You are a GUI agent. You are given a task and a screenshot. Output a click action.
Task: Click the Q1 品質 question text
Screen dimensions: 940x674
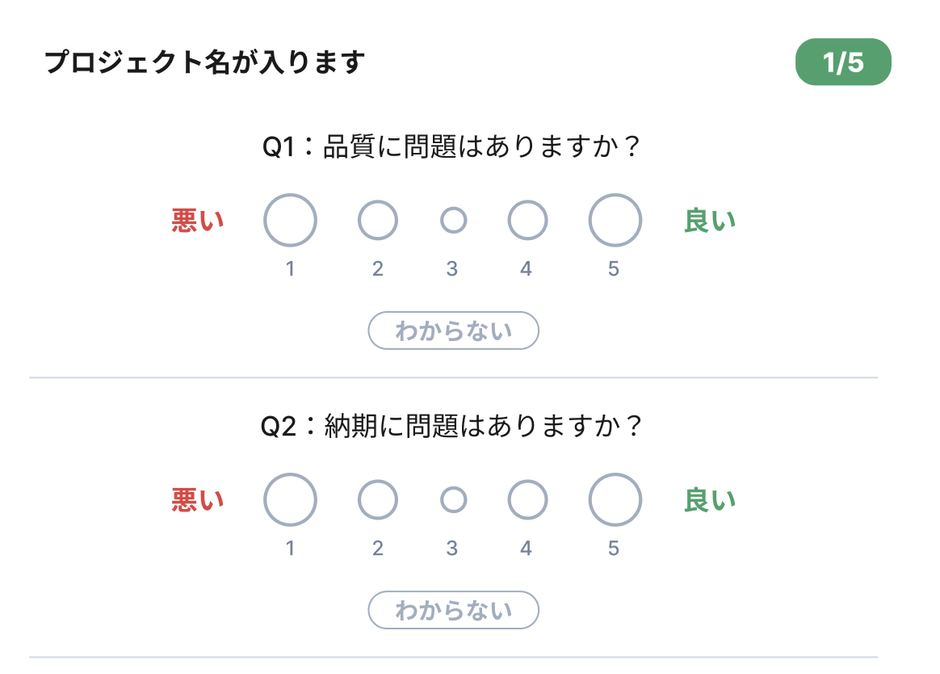coord(452,143)
